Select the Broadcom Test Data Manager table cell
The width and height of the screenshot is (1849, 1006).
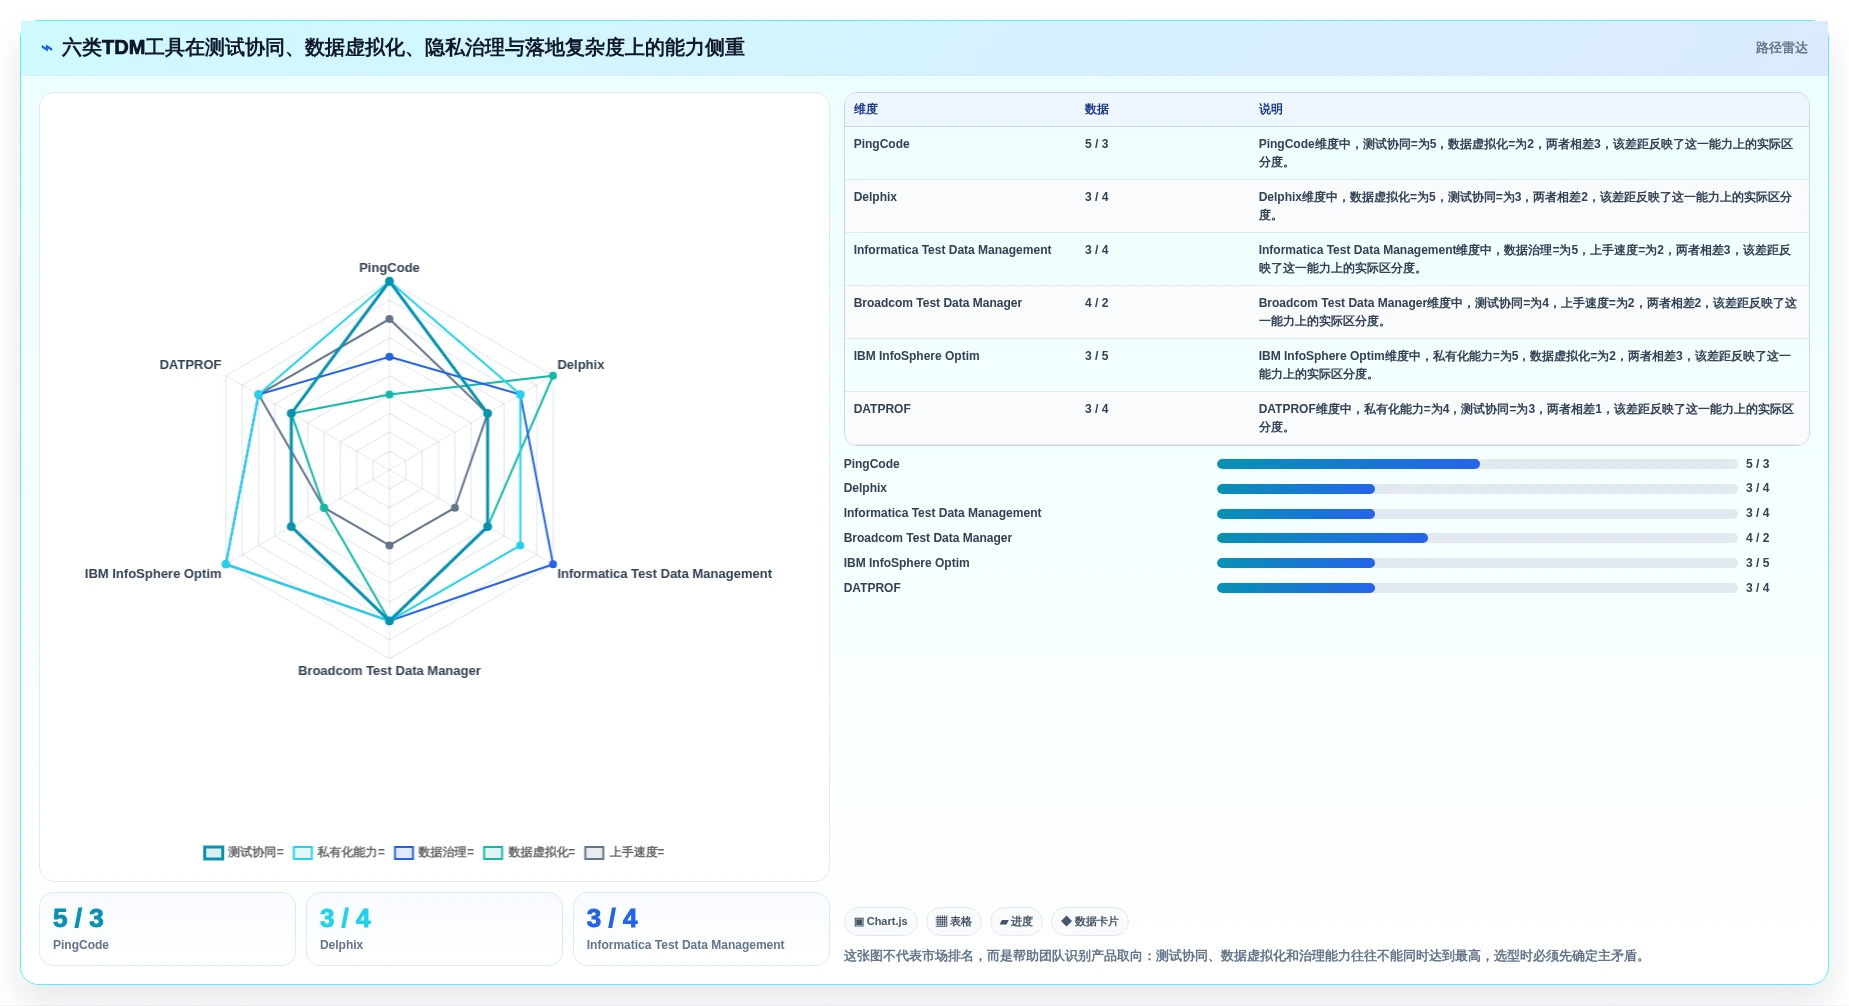click(937, 303)
